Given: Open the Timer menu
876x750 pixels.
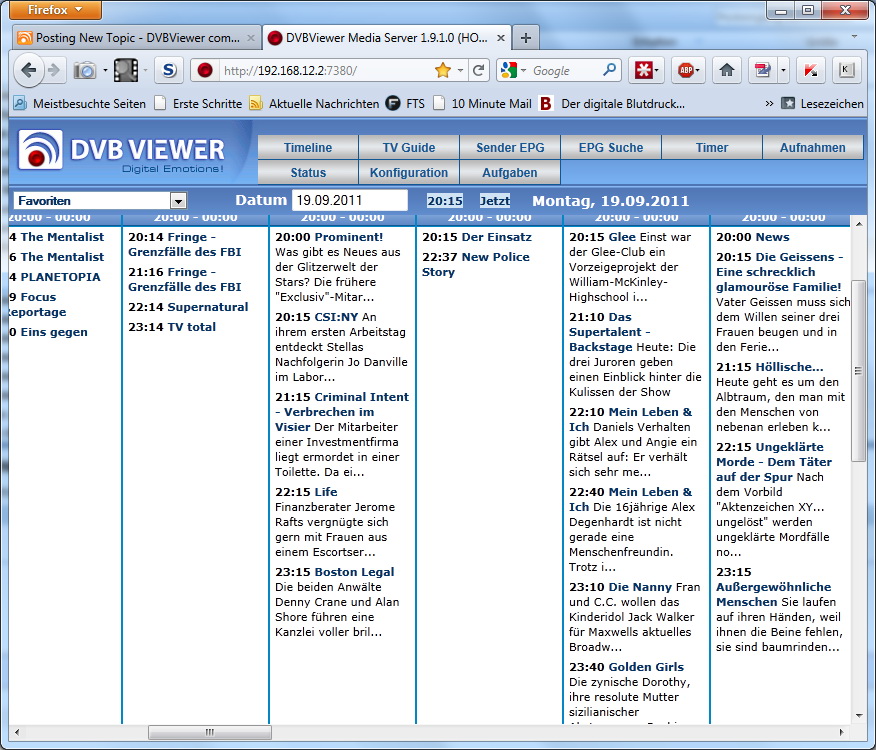Looking at the screenshot, I should coord(712,148).
